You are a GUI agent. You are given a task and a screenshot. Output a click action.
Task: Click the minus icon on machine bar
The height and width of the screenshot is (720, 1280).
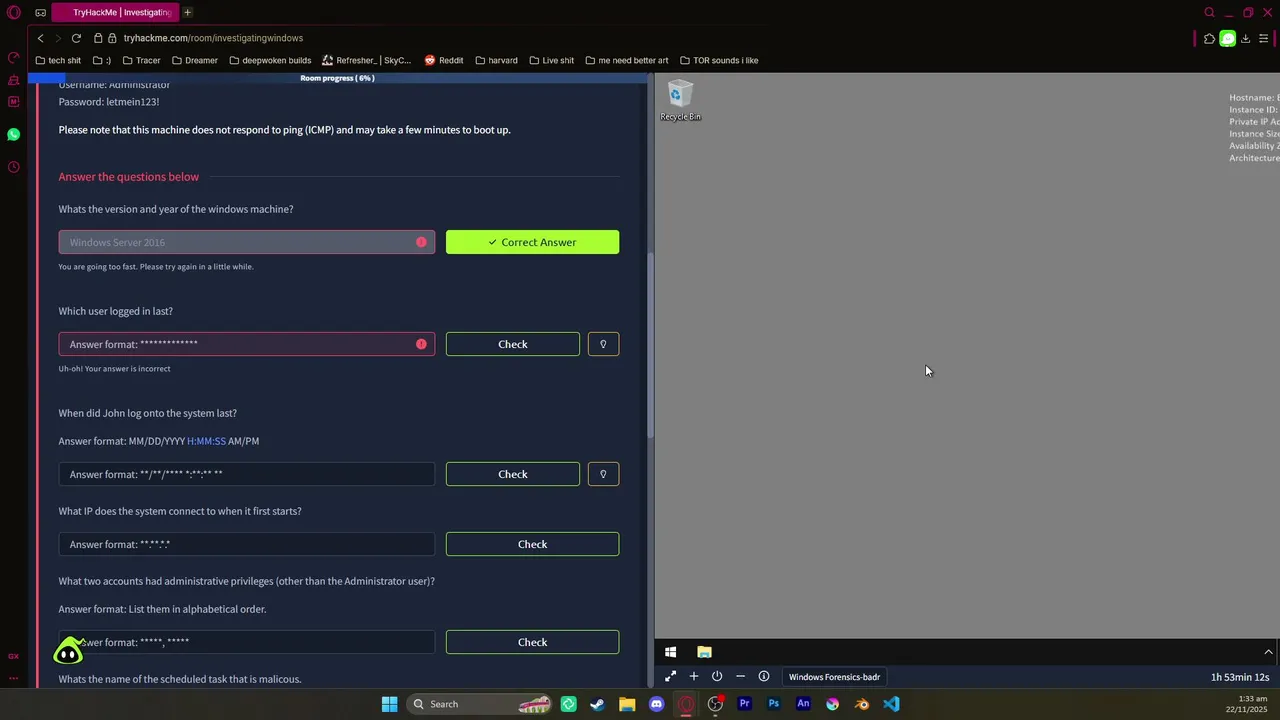pyautogui.click(x=740, y=677)
